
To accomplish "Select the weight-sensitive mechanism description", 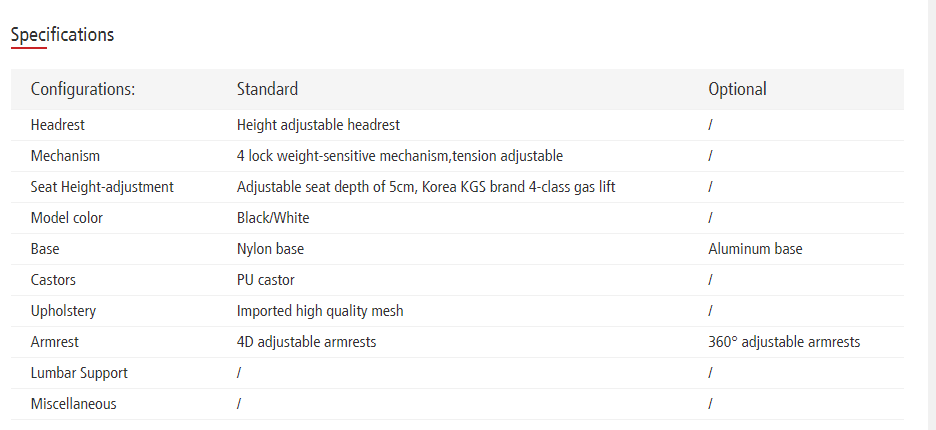I will (399, 156).
